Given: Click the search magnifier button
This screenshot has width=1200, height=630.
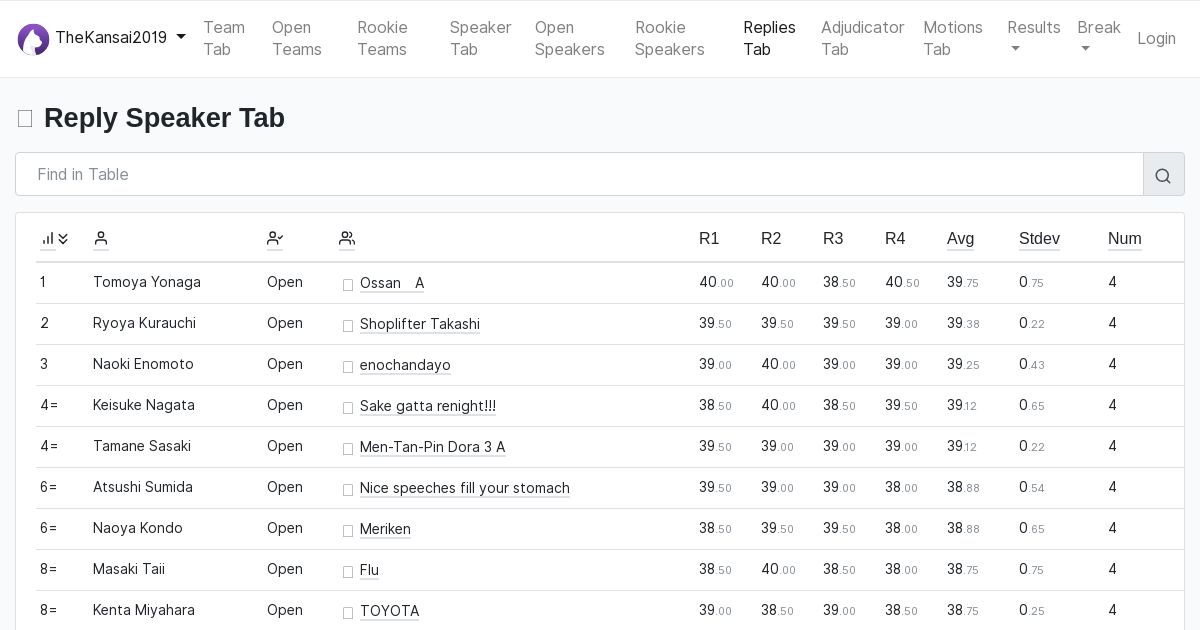Looking at the screenshot, I should tap(1163, 175).
